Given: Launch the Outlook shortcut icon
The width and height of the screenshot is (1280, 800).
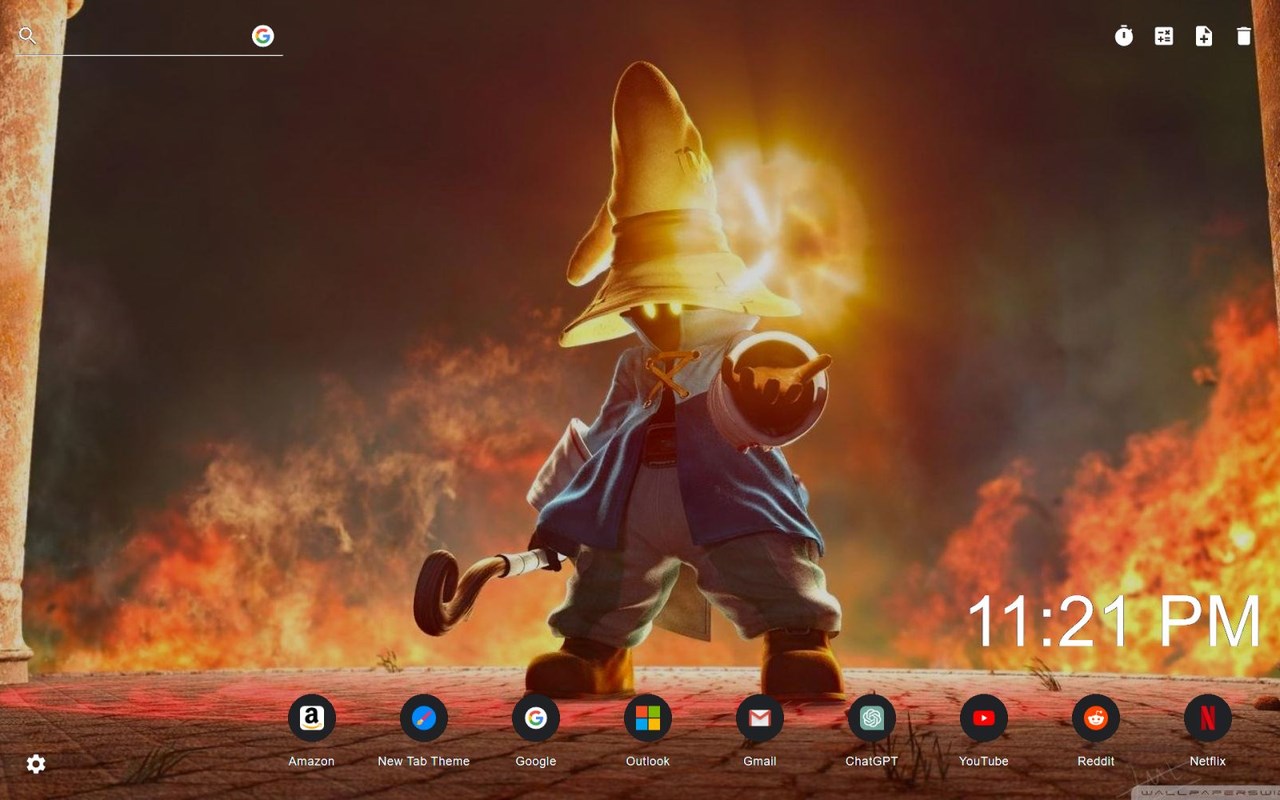Looking at the screenshot, I should click(x=648, y=718).
